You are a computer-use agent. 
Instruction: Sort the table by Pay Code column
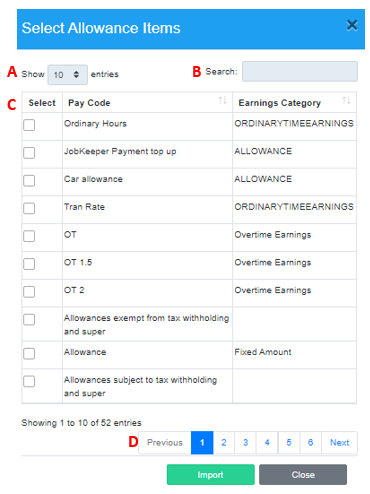point(222,100)
